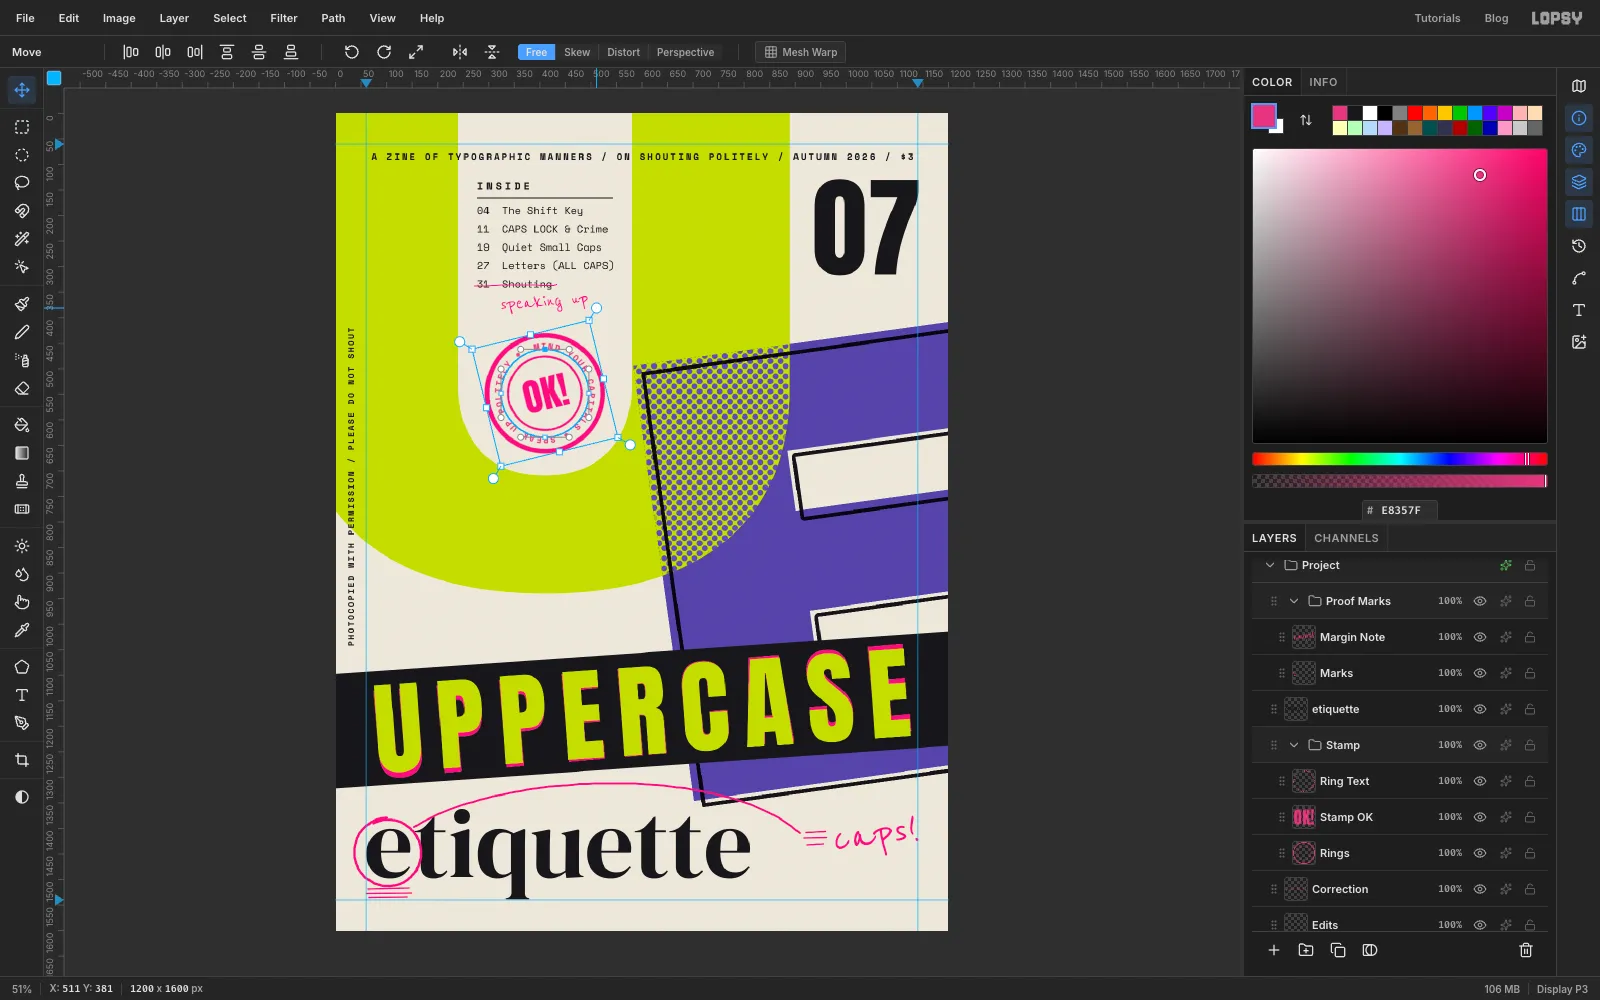Switch to the Info tab
The image size is (1600, 1000).
(x=1323, y=82)
